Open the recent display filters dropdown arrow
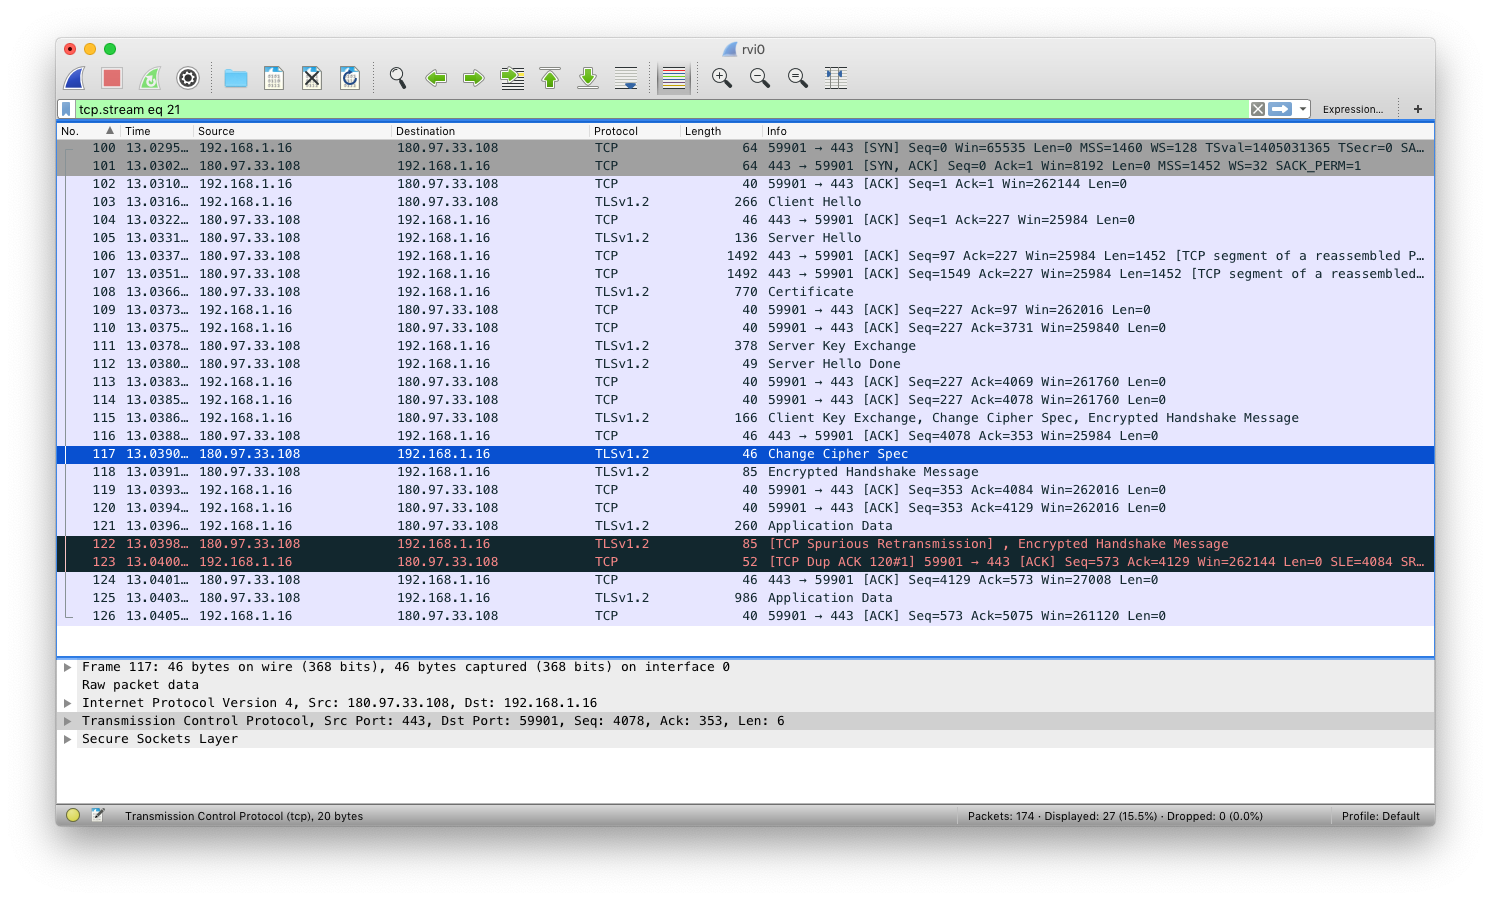The image size is (1491, 900). click(1303, 109)
